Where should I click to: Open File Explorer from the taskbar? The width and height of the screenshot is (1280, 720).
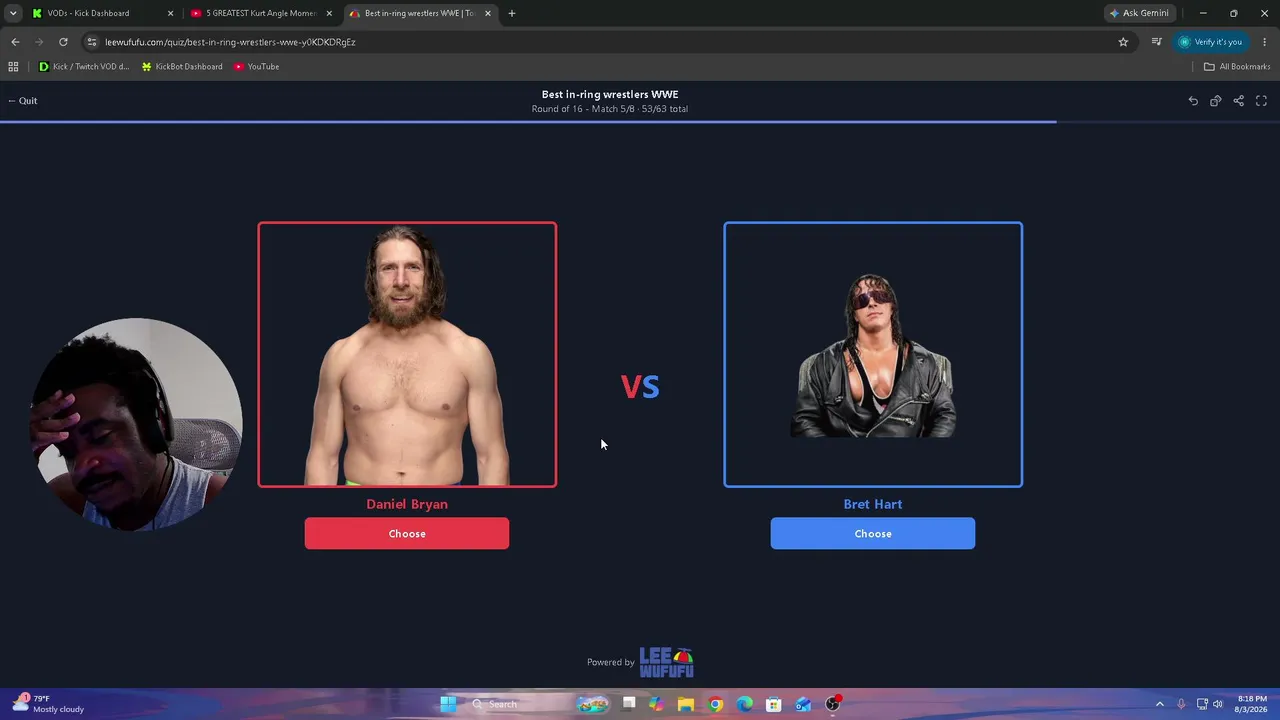tap(686, 704)
